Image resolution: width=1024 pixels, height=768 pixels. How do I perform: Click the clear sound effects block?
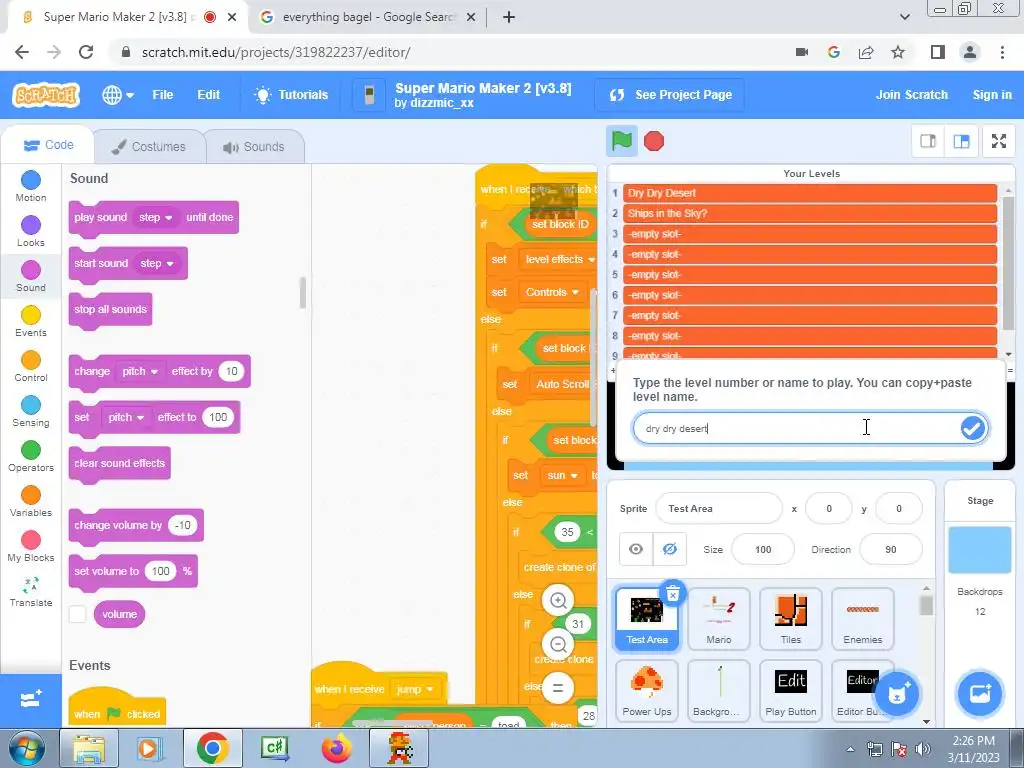pyautogui.click(x=120, y=464)
